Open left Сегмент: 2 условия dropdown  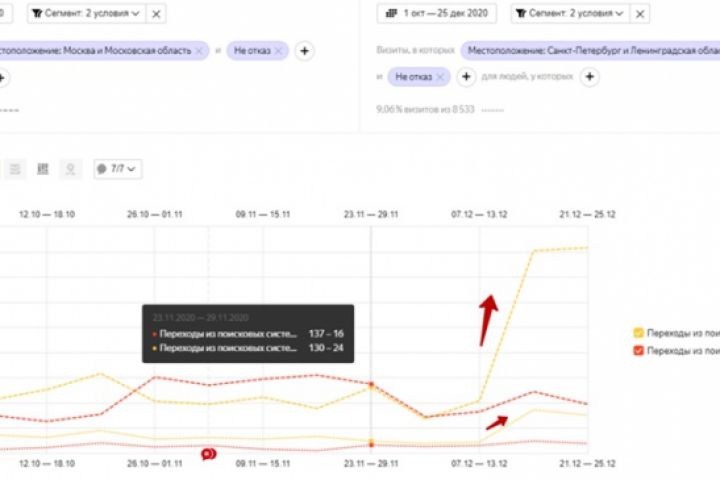87,13
